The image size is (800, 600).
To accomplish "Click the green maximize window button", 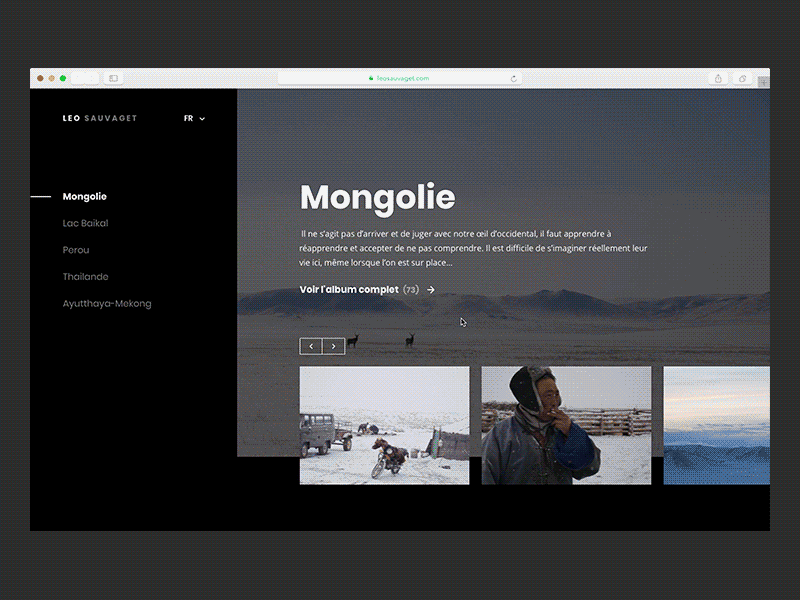I will tap(63, 78).
